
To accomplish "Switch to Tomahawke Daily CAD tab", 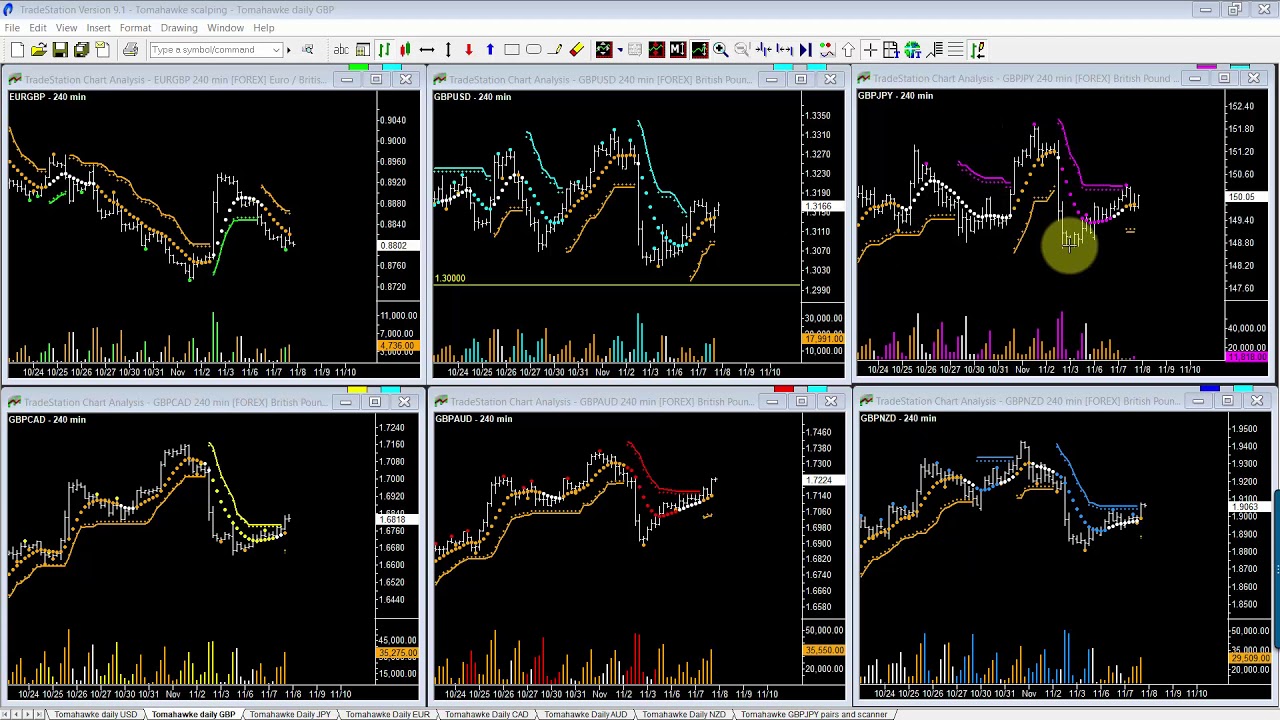I will (486, 714).
